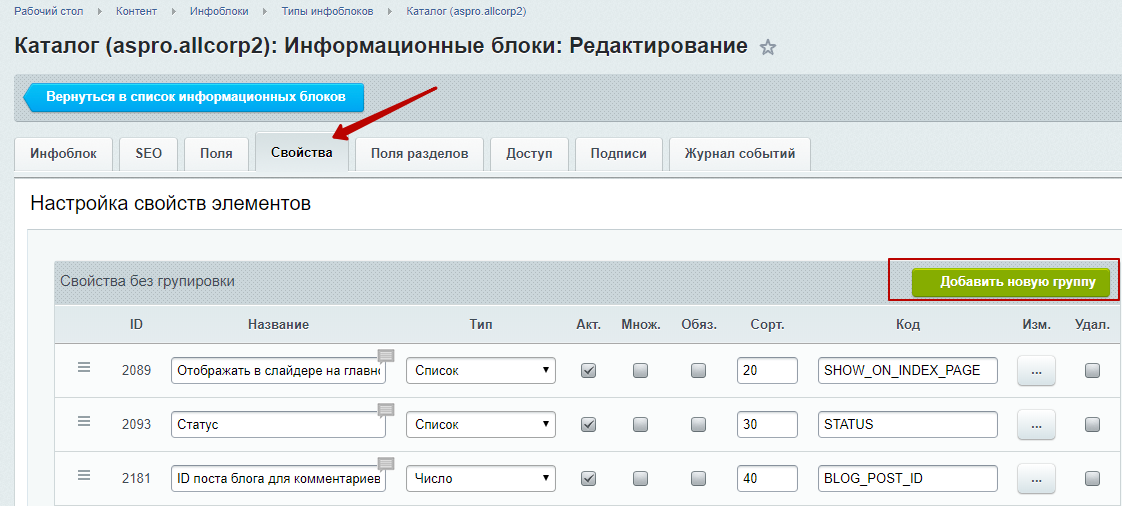The height and width of the screenshot is (506, 1122).
Task: Edit sort field with value 30
Action: [767, 424]
